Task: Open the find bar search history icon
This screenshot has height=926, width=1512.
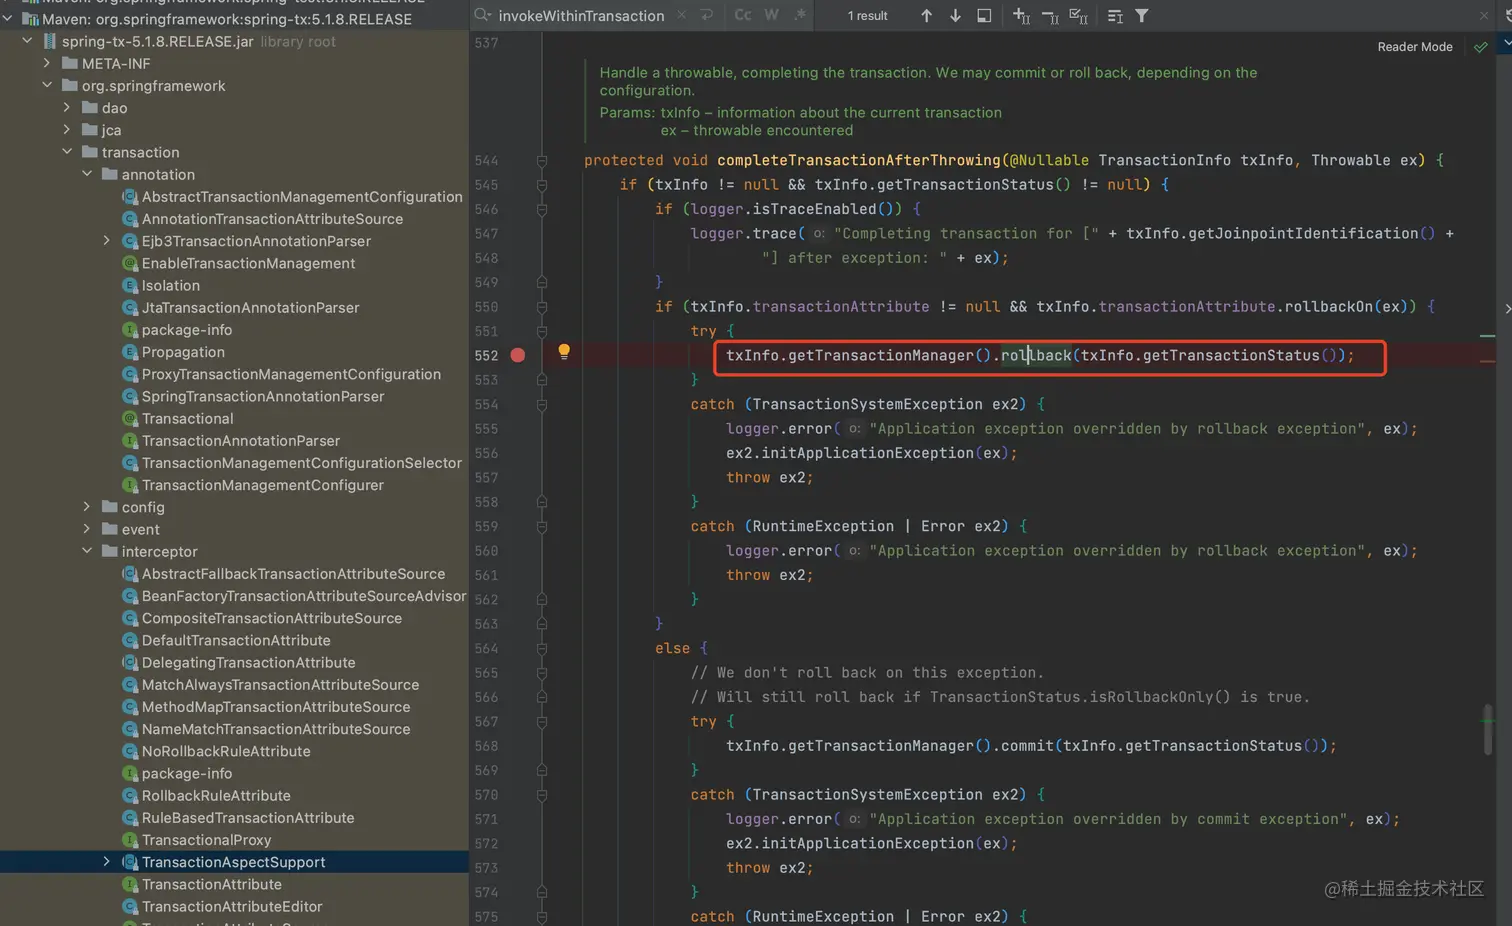Action: coord(483,15)
